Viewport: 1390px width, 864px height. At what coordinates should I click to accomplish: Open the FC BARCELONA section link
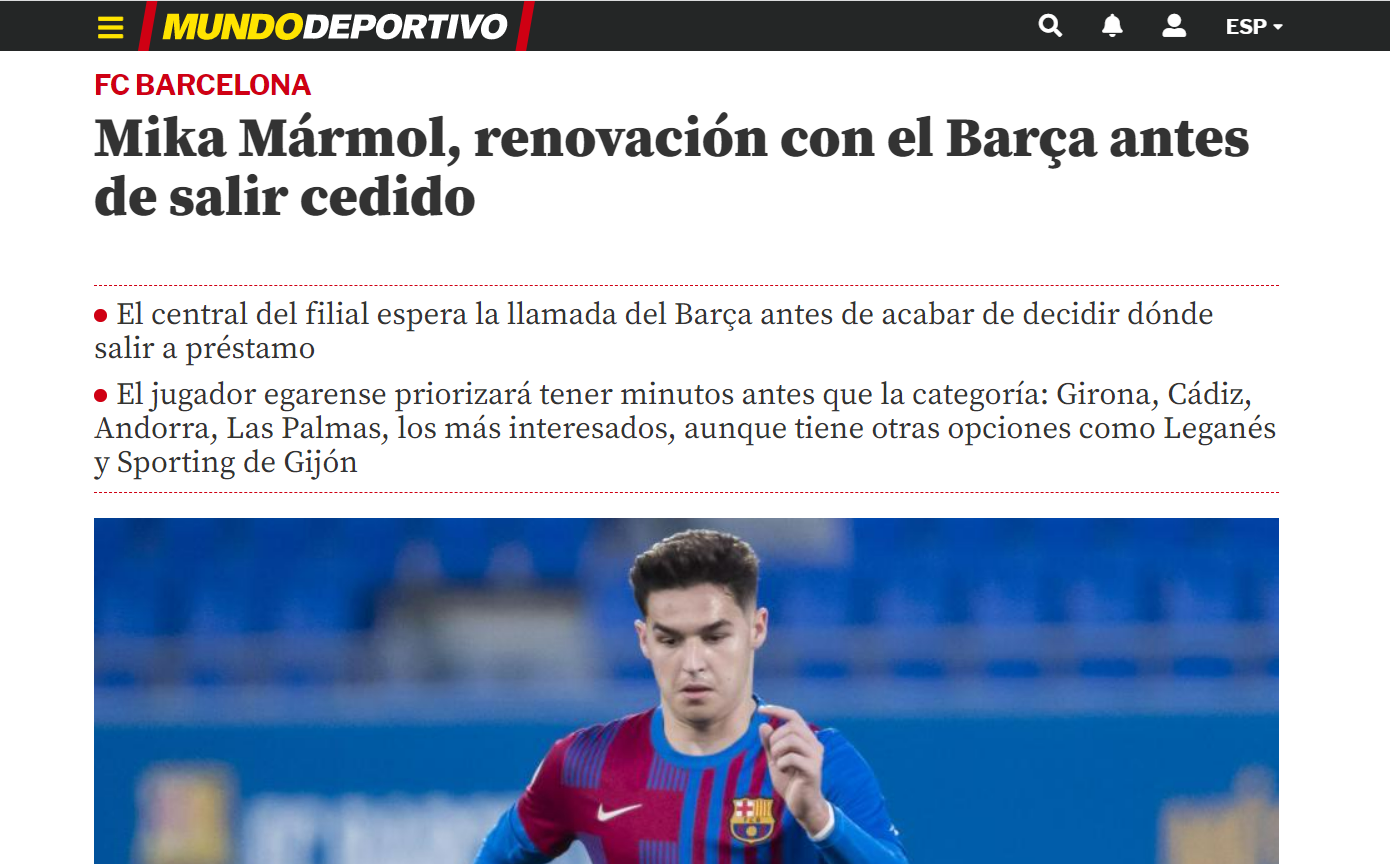click(203, 85)
